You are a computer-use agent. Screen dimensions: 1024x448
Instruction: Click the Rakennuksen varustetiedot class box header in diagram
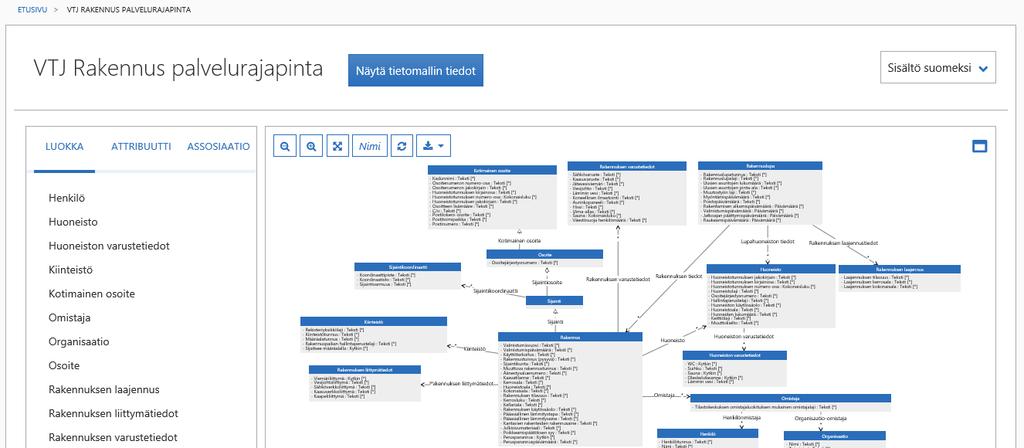[627, 167]
